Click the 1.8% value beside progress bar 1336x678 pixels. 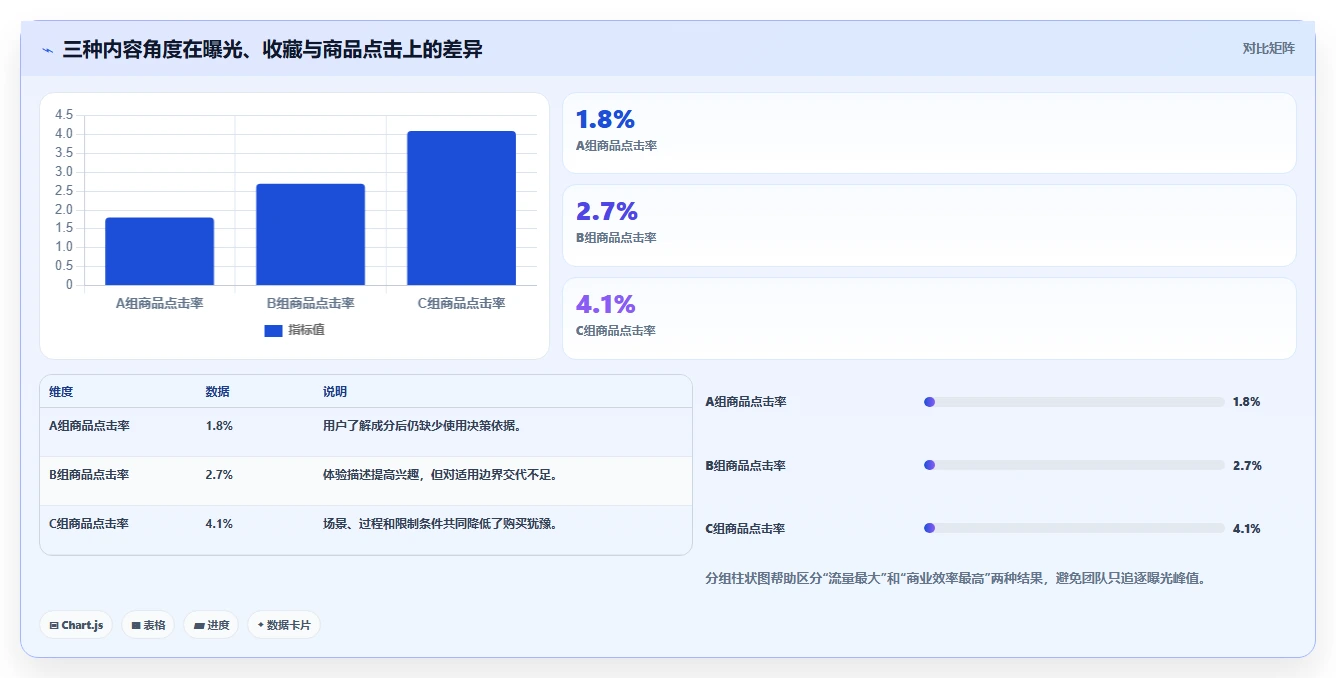click(x=1246, y=402)
